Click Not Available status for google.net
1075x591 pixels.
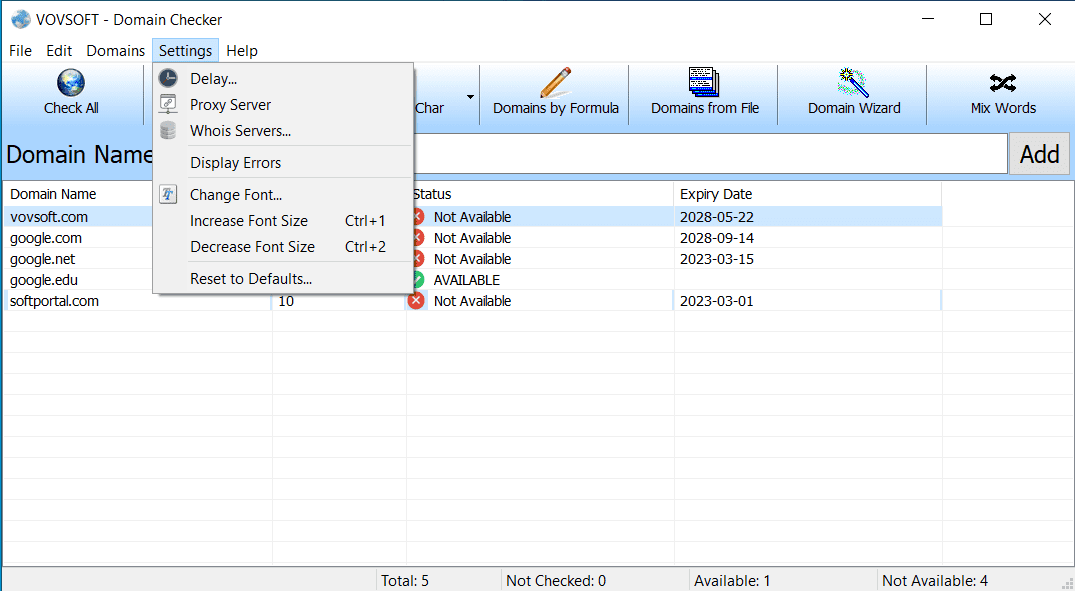click(x=472, y=259)
